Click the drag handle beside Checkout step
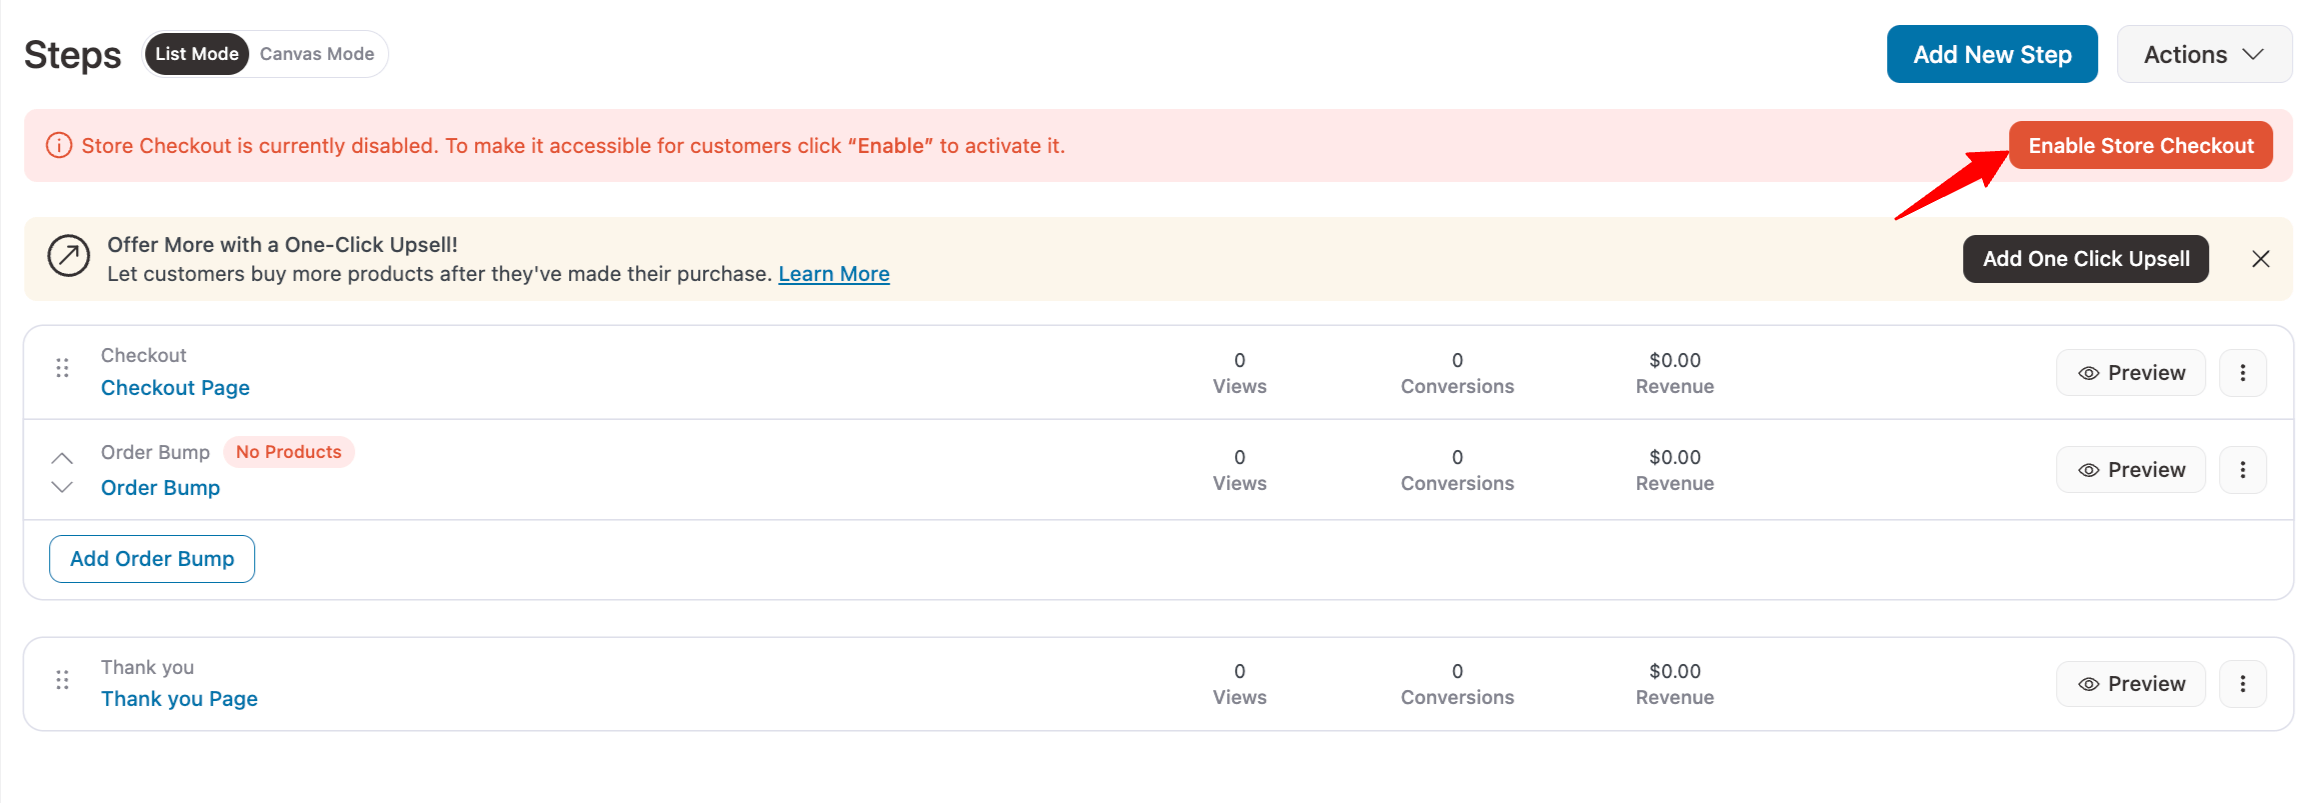Image resolution: width=2313 pixels, height=803 pixels. pos(62,368)
